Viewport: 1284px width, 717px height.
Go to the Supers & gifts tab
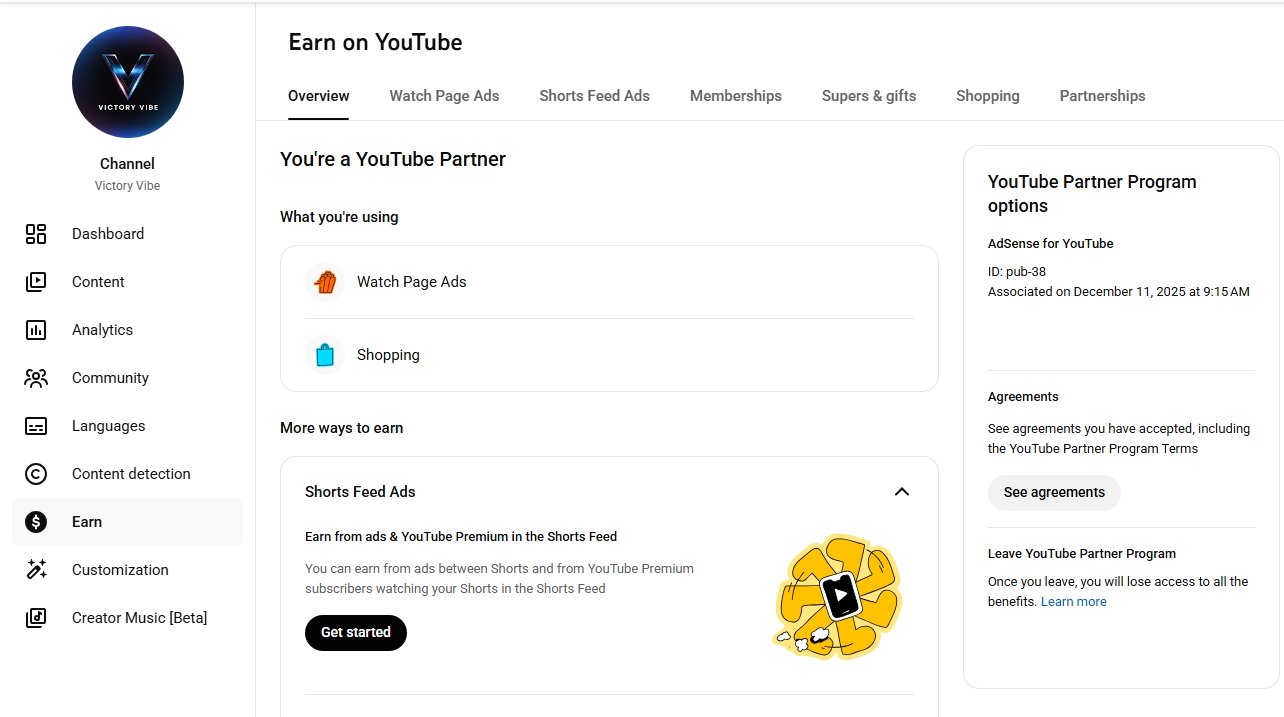(x=868, y=96)
